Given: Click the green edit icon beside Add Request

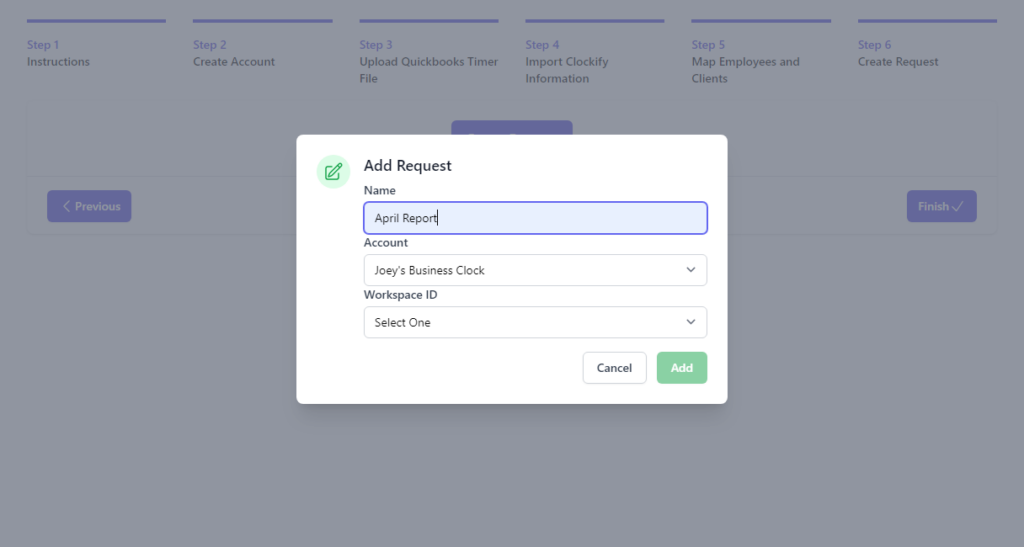Looking at the screenshot, I should 333,172.
